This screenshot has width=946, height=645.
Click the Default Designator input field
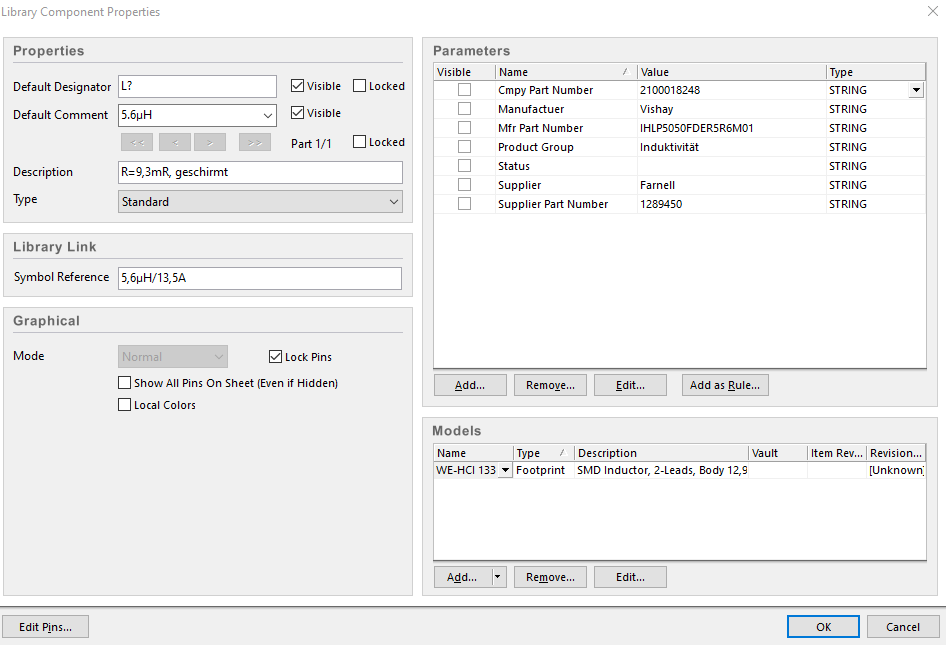tap(197, 86)
